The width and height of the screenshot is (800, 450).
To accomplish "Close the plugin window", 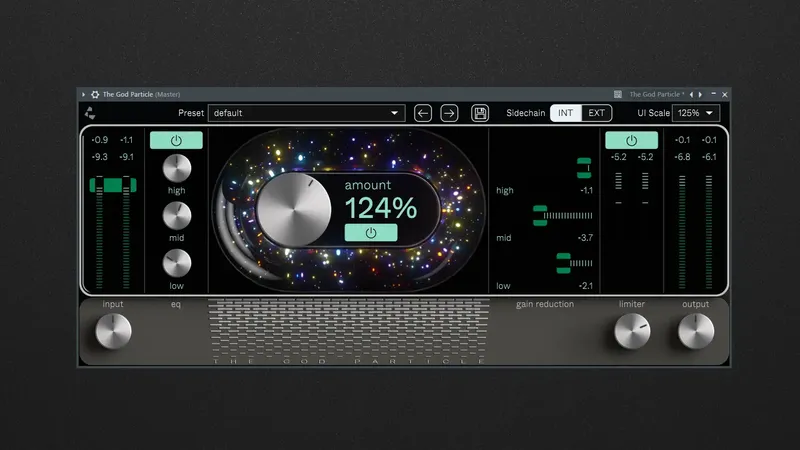I will pyautogui.click(x=724, y=94).
